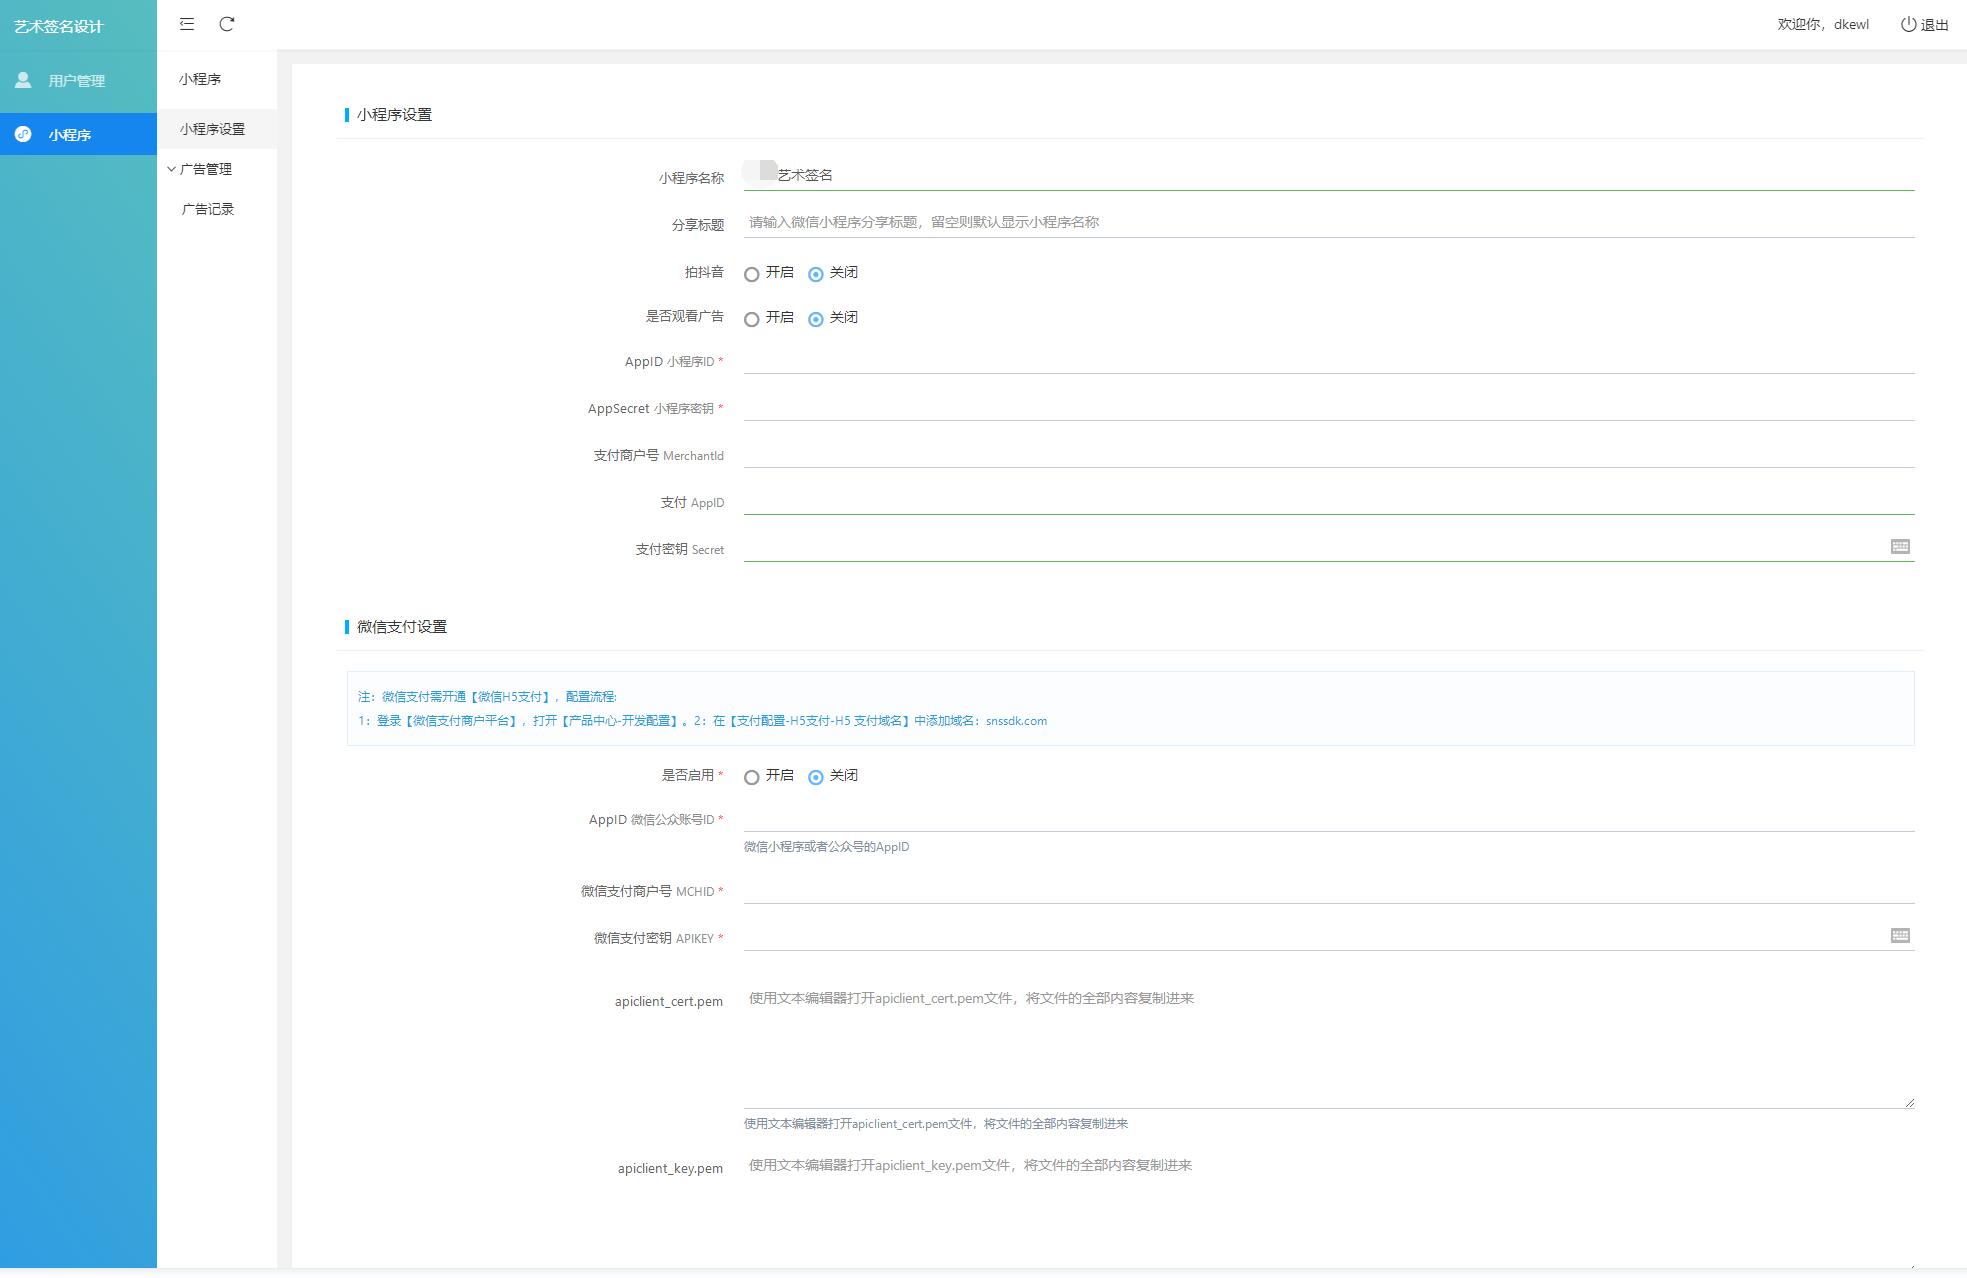Image resolution: width=1967 pixels, height=1278 pixels.
Task: Turn on 是否启用 WeChat pay option
Action: tap(752, 777)
